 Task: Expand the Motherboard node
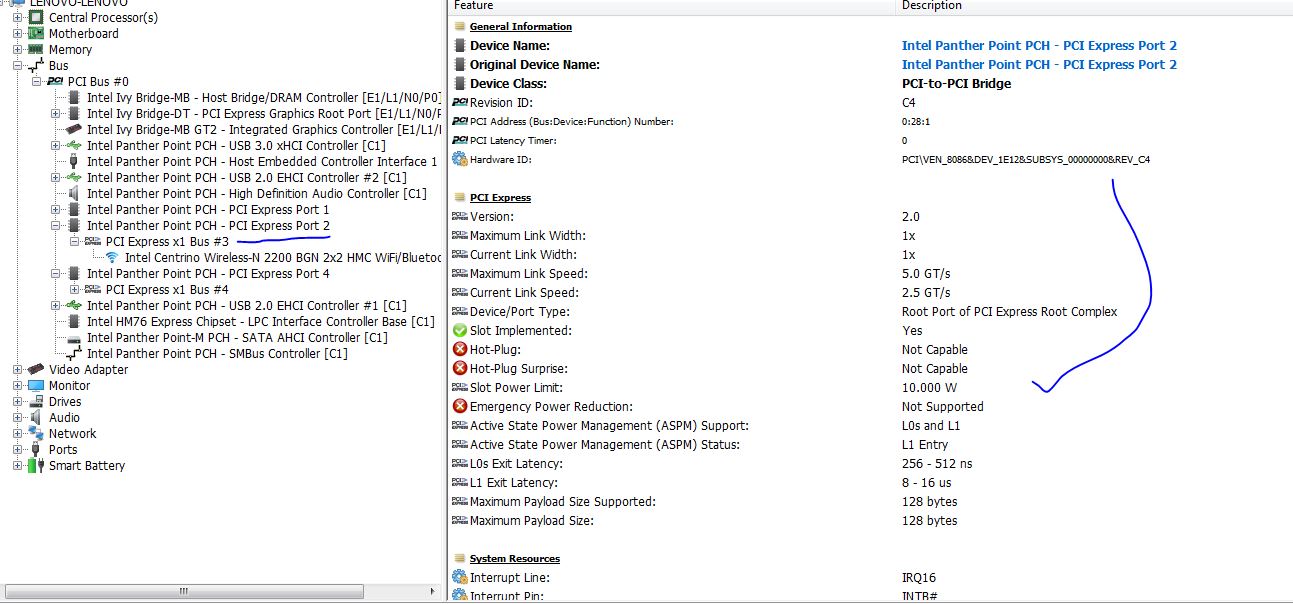pos(17,33)
